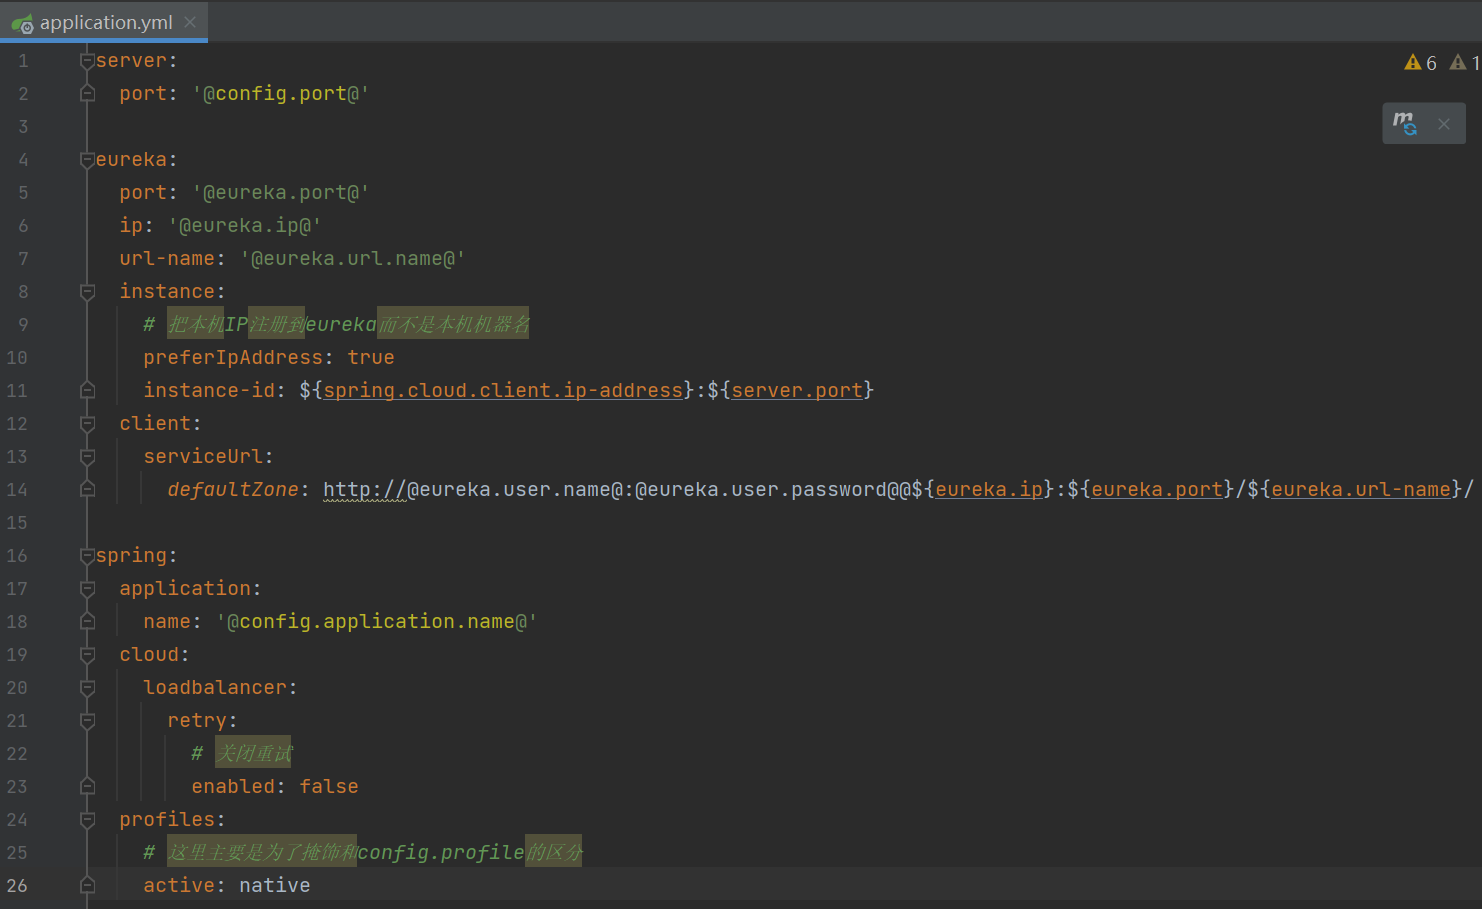Screen dimensions: 1482x909
Task: Collapse the client block fold marker
Action: [x=87, y=424]
